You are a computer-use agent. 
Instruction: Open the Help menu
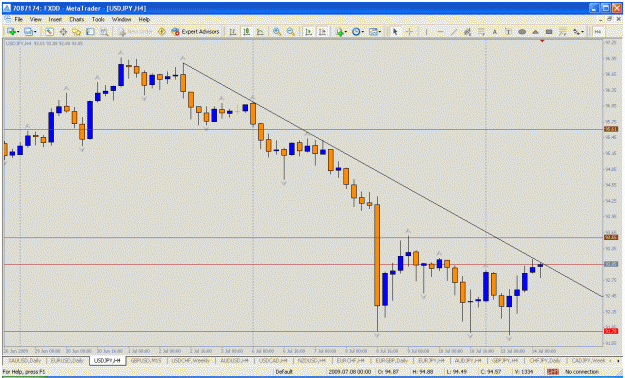tap(144, 19)
